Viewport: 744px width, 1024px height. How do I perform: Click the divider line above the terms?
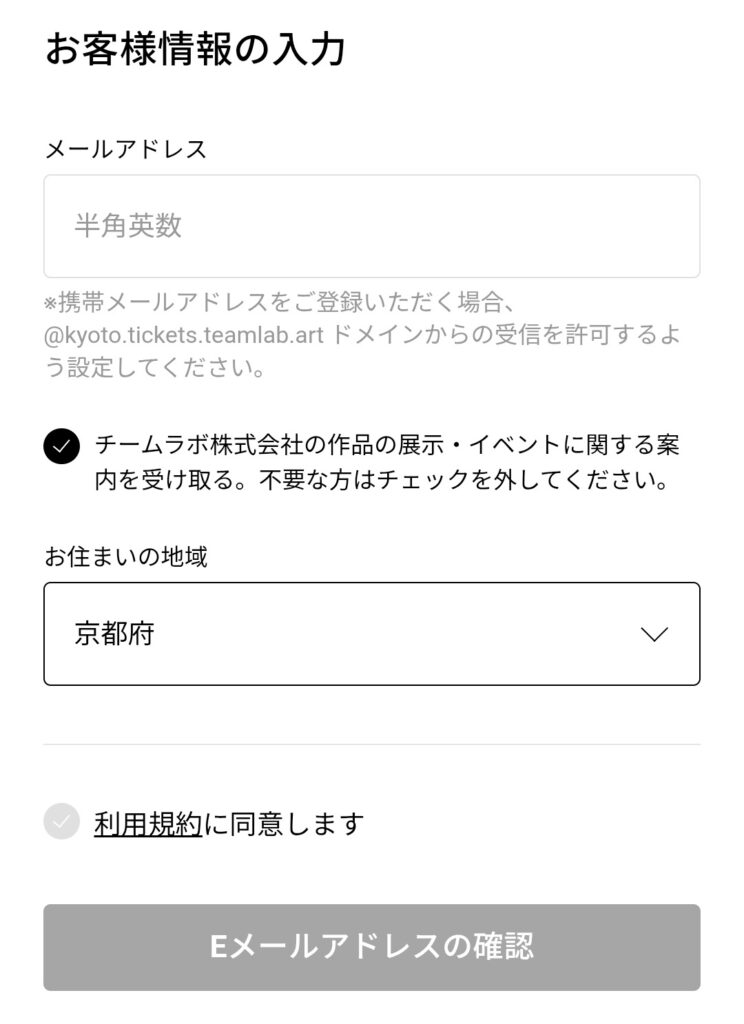pos(371,744)
